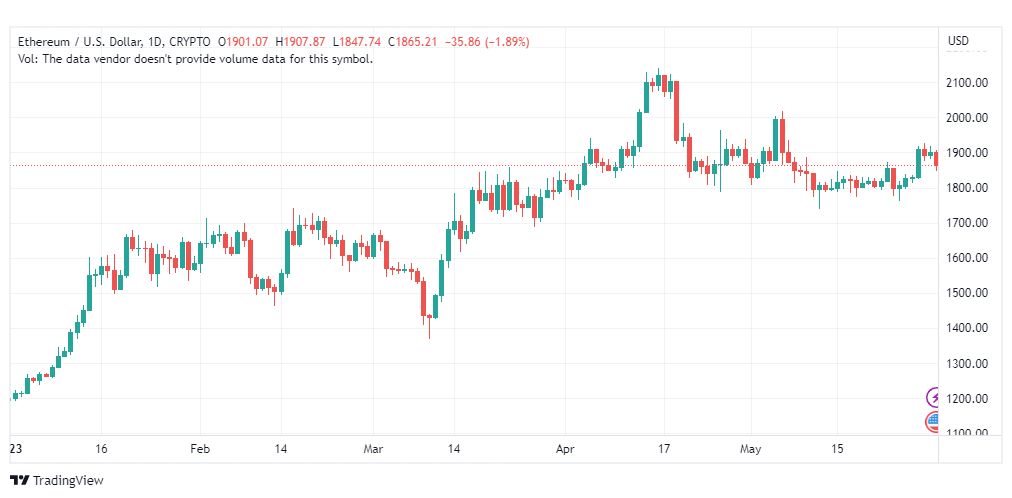This screenshot has height=498, width=1012.
Task: Click the purple lightning event icon
Action: (933, 397)
